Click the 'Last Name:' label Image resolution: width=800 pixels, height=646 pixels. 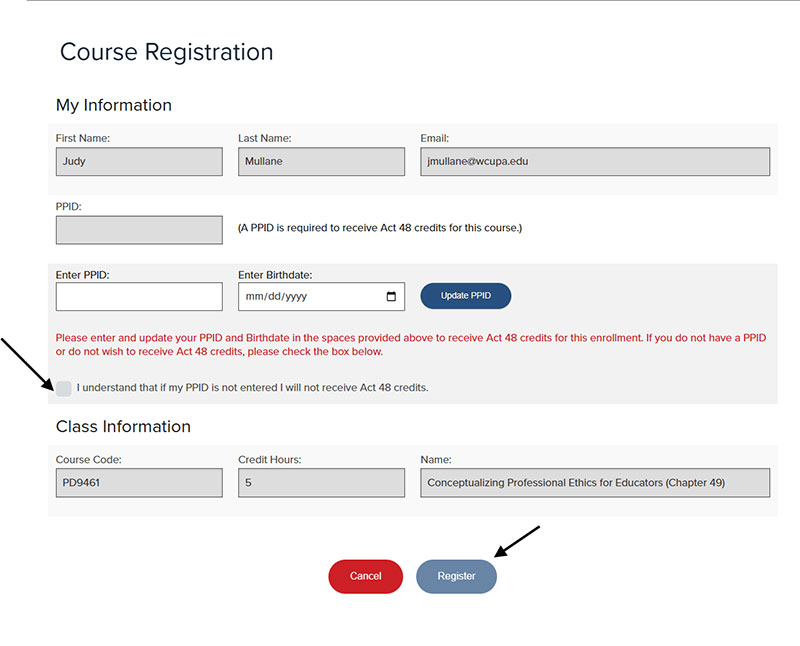tap(265, 138)
